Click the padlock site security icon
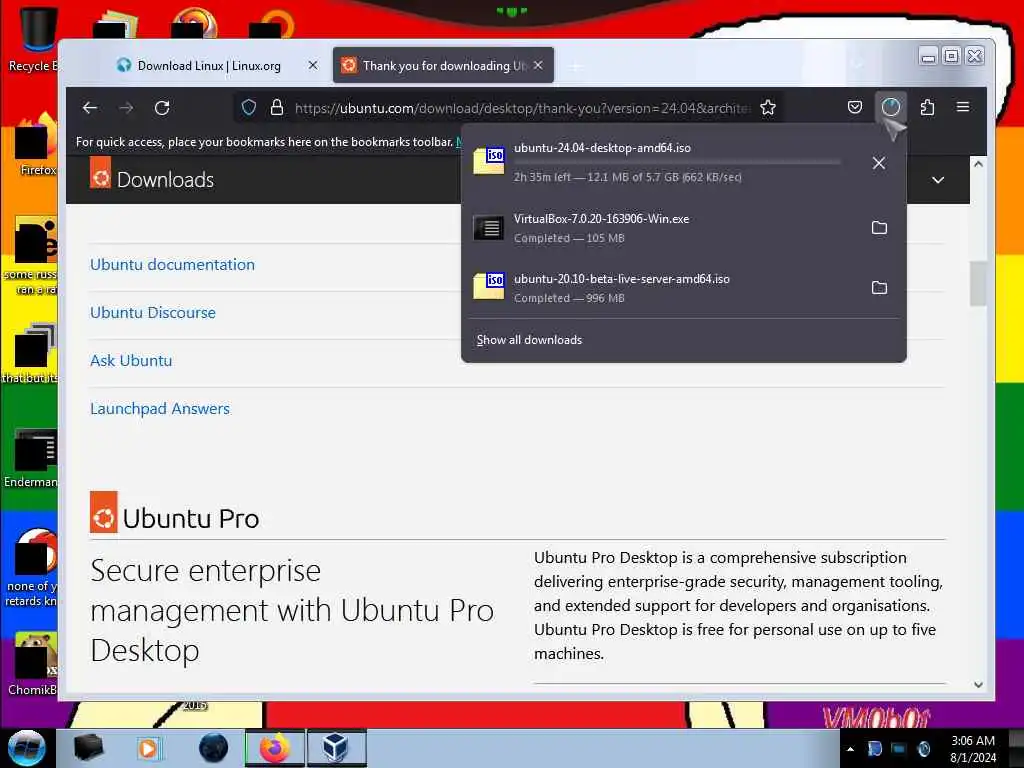The image size is (1024, 768). click(x=277, y=107)
